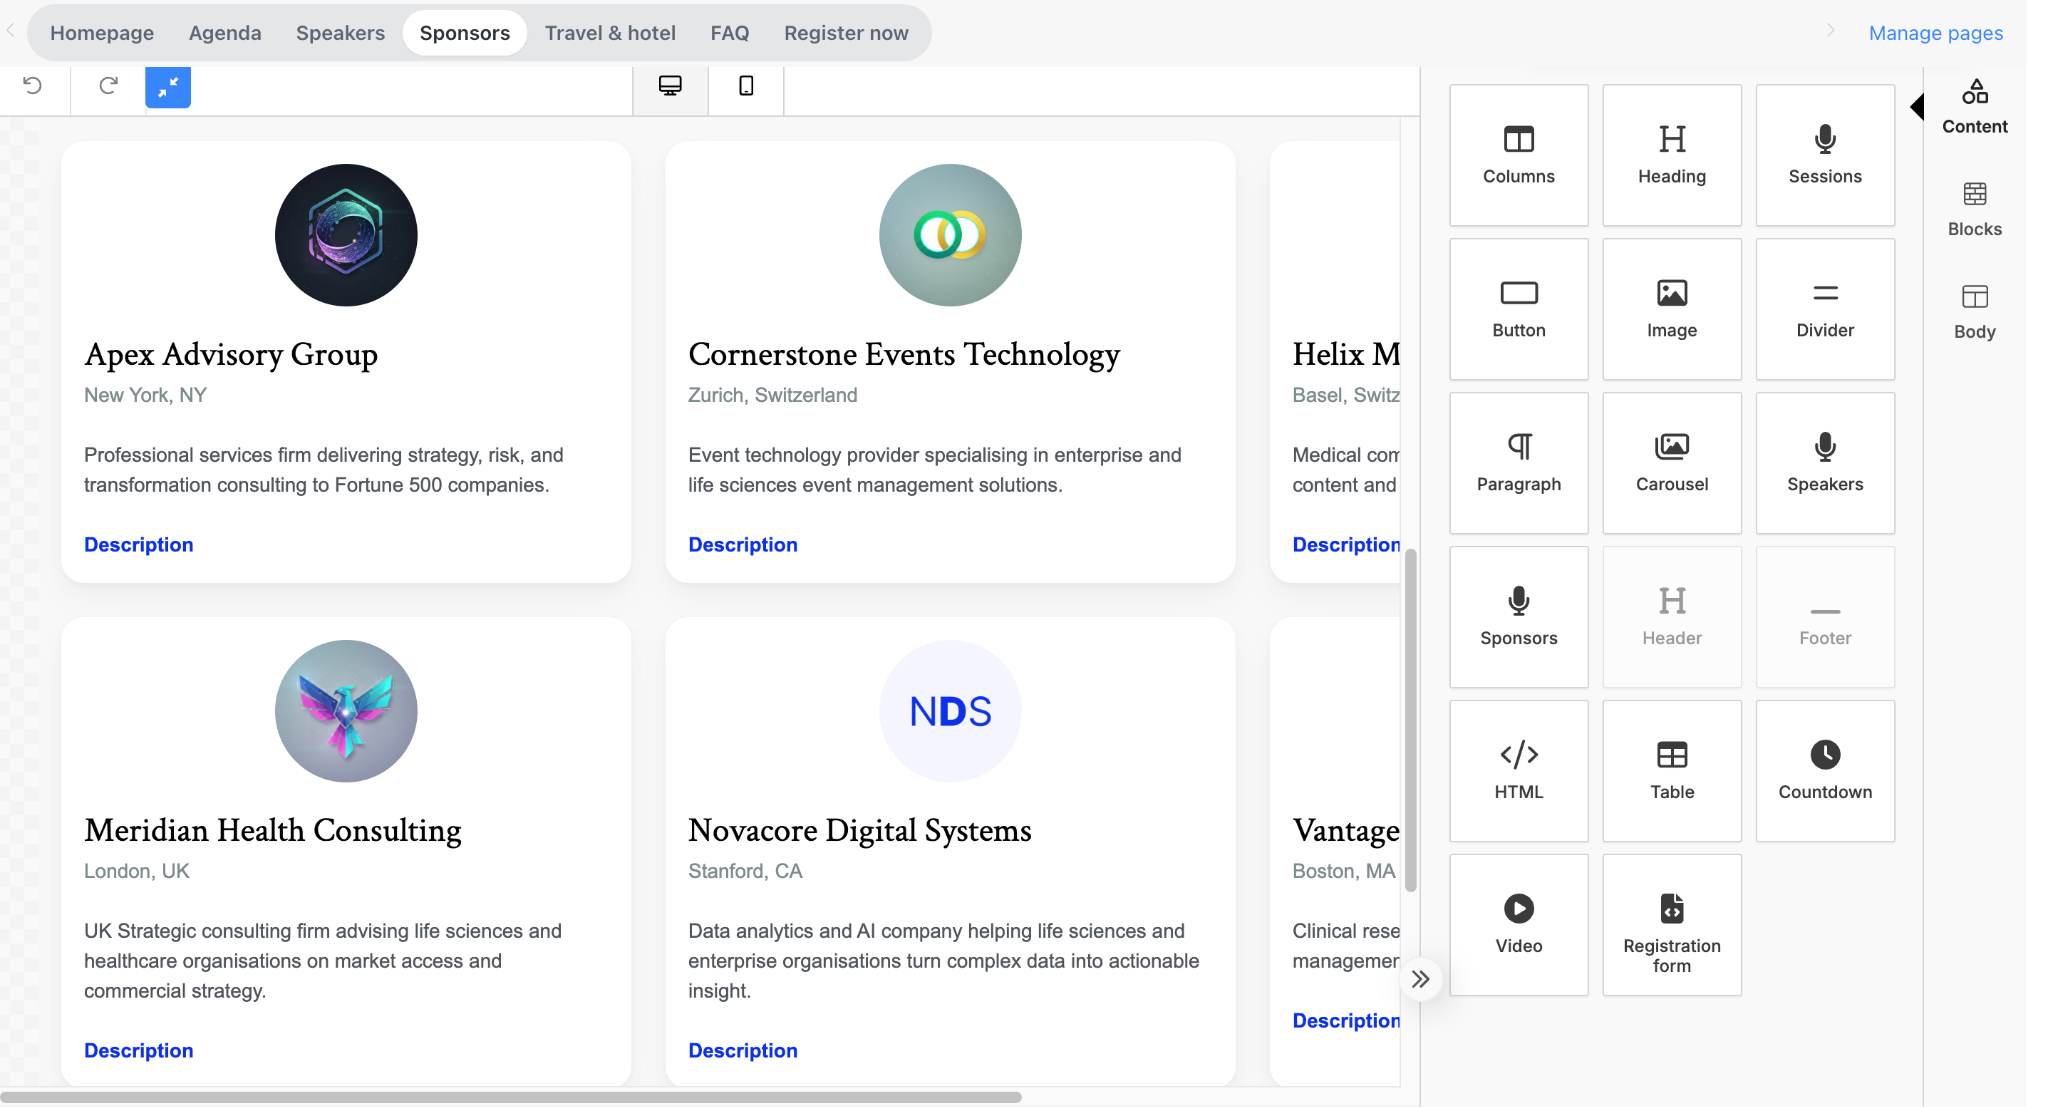The width and height of the screenshot is (2048, 1107).
Task: Add a Sponsors content element
Action: [1519, 617]
